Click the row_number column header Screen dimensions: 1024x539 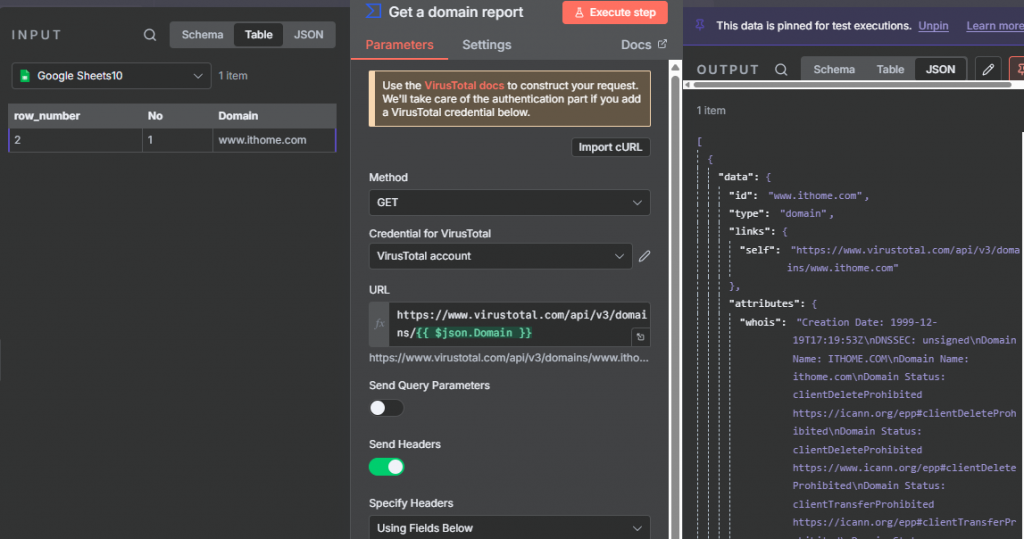75,116
